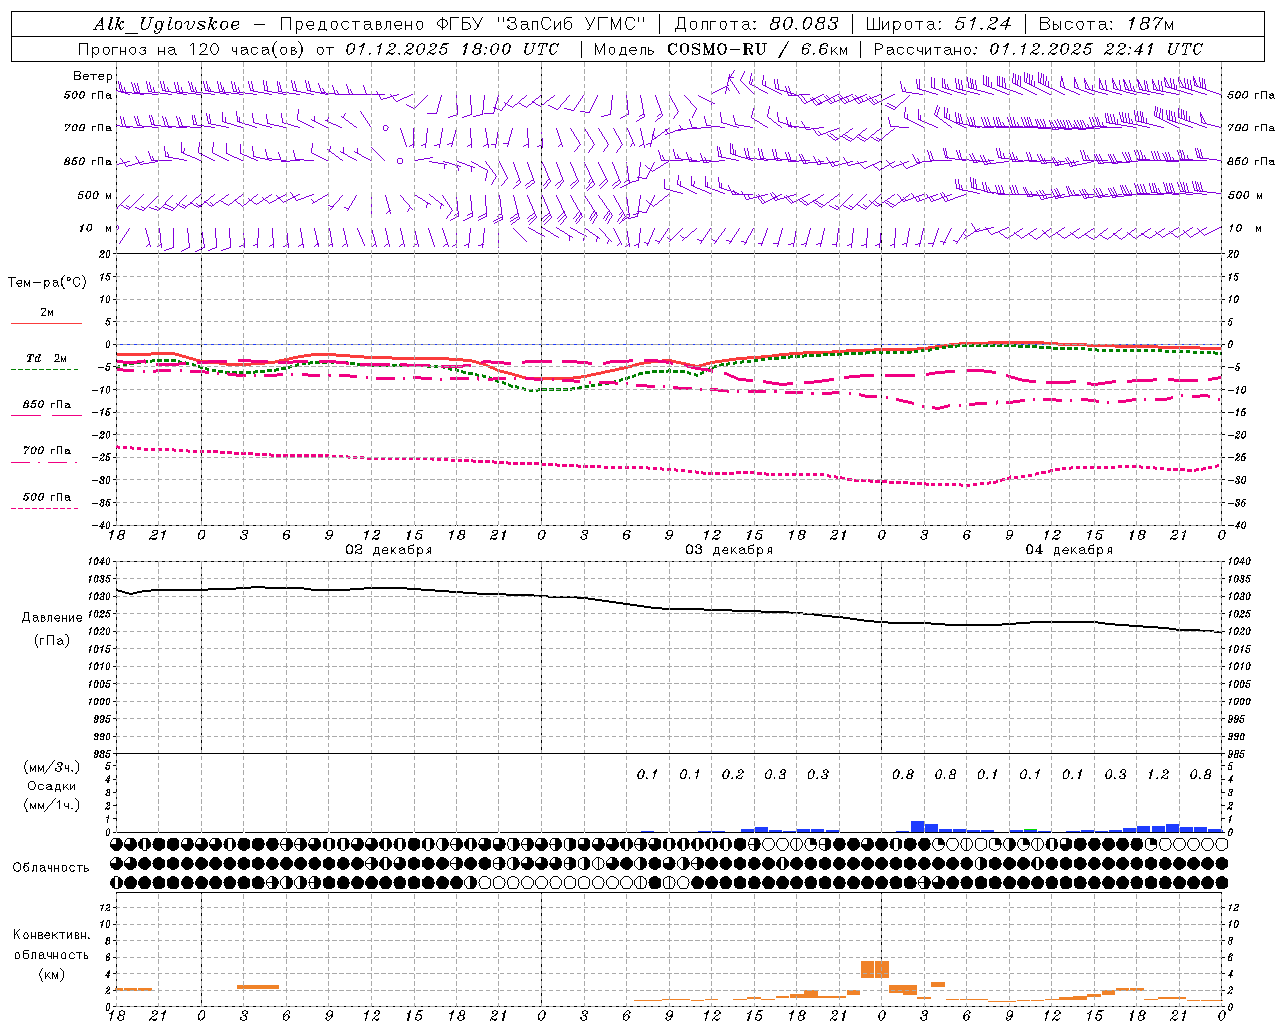The width and height of the screenshot is (1280, 1024).
Task: Click the '(мм/3ч.)' precipitation unit label
Action: [52, 768]
